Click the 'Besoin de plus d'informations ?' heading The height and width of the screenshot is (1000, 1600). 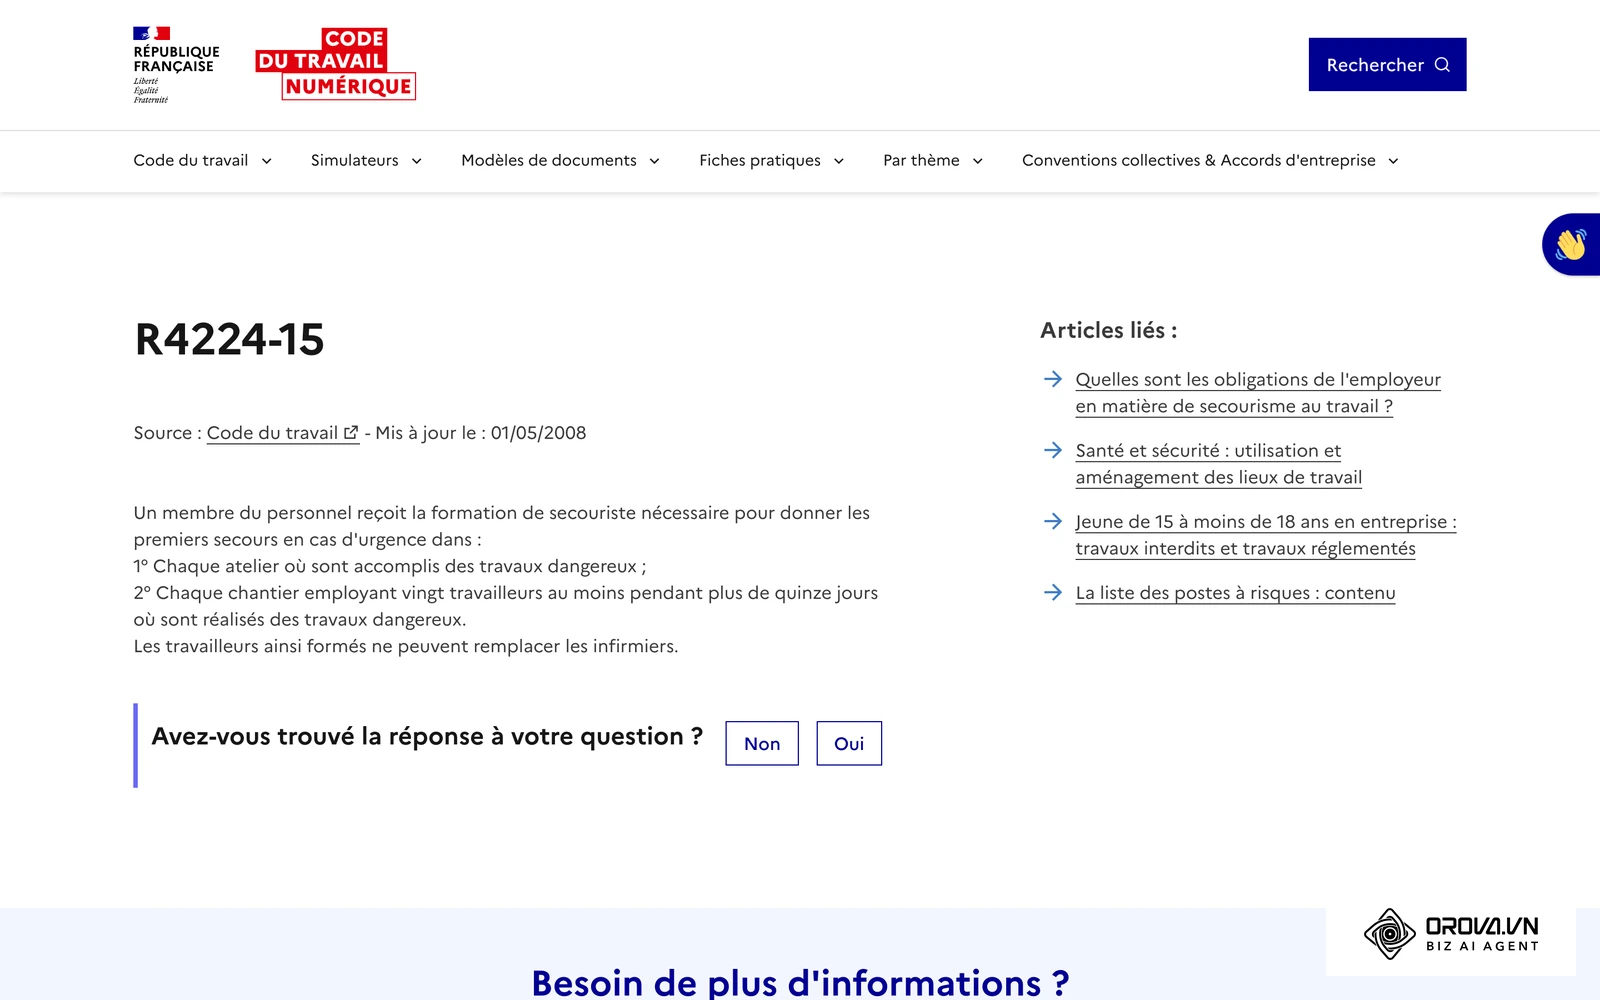[800, 982]
